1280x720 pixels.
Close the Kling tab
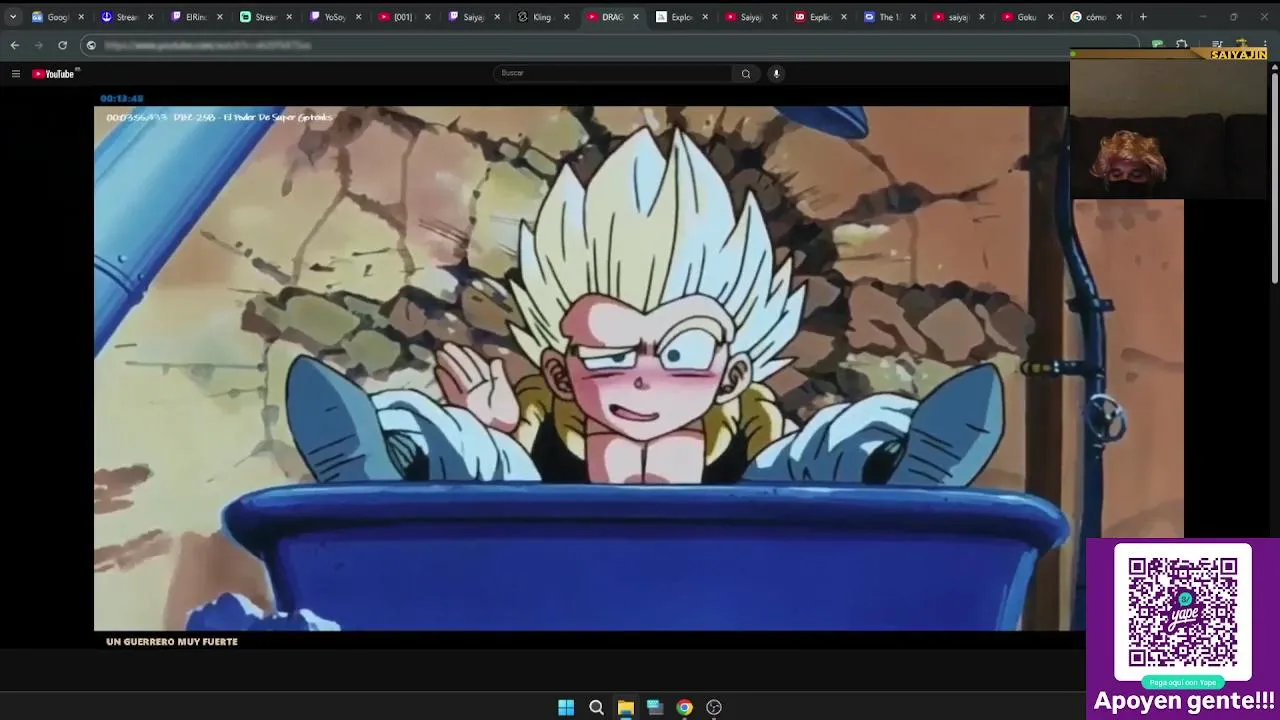[566, 17]
